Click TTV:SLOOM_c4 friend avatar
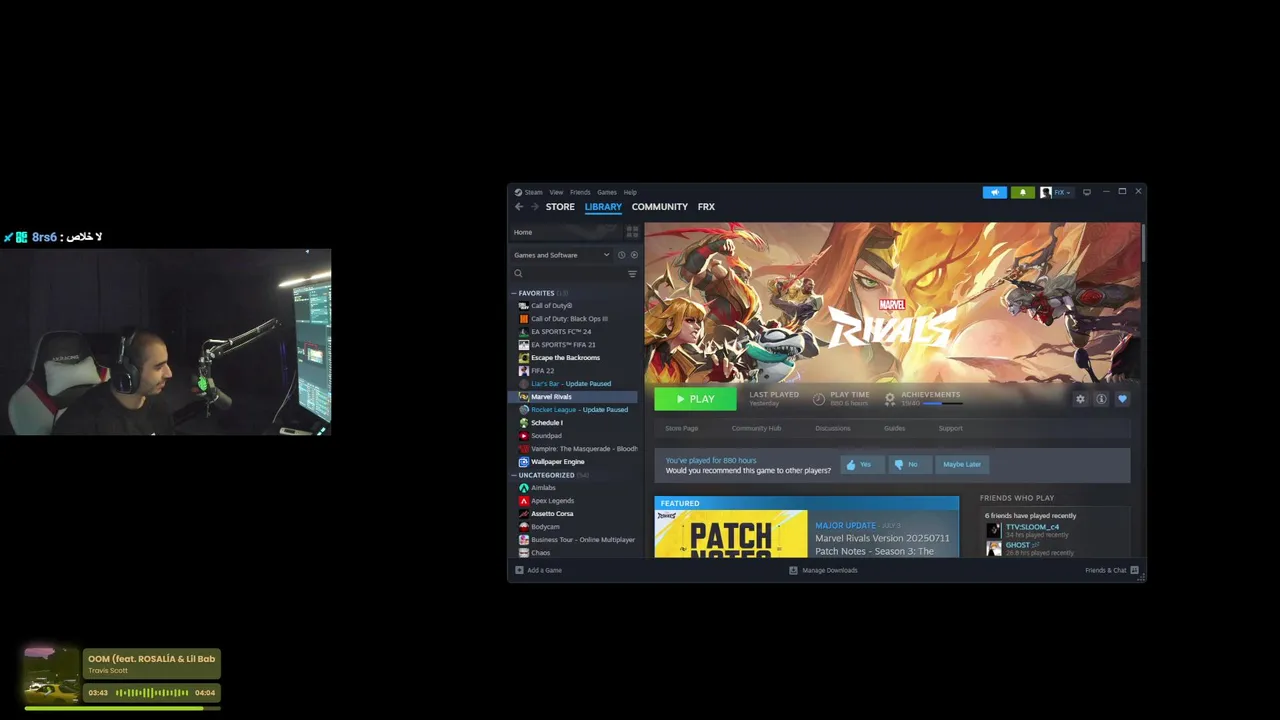The image size is (1280, 720). pos(993,531)
